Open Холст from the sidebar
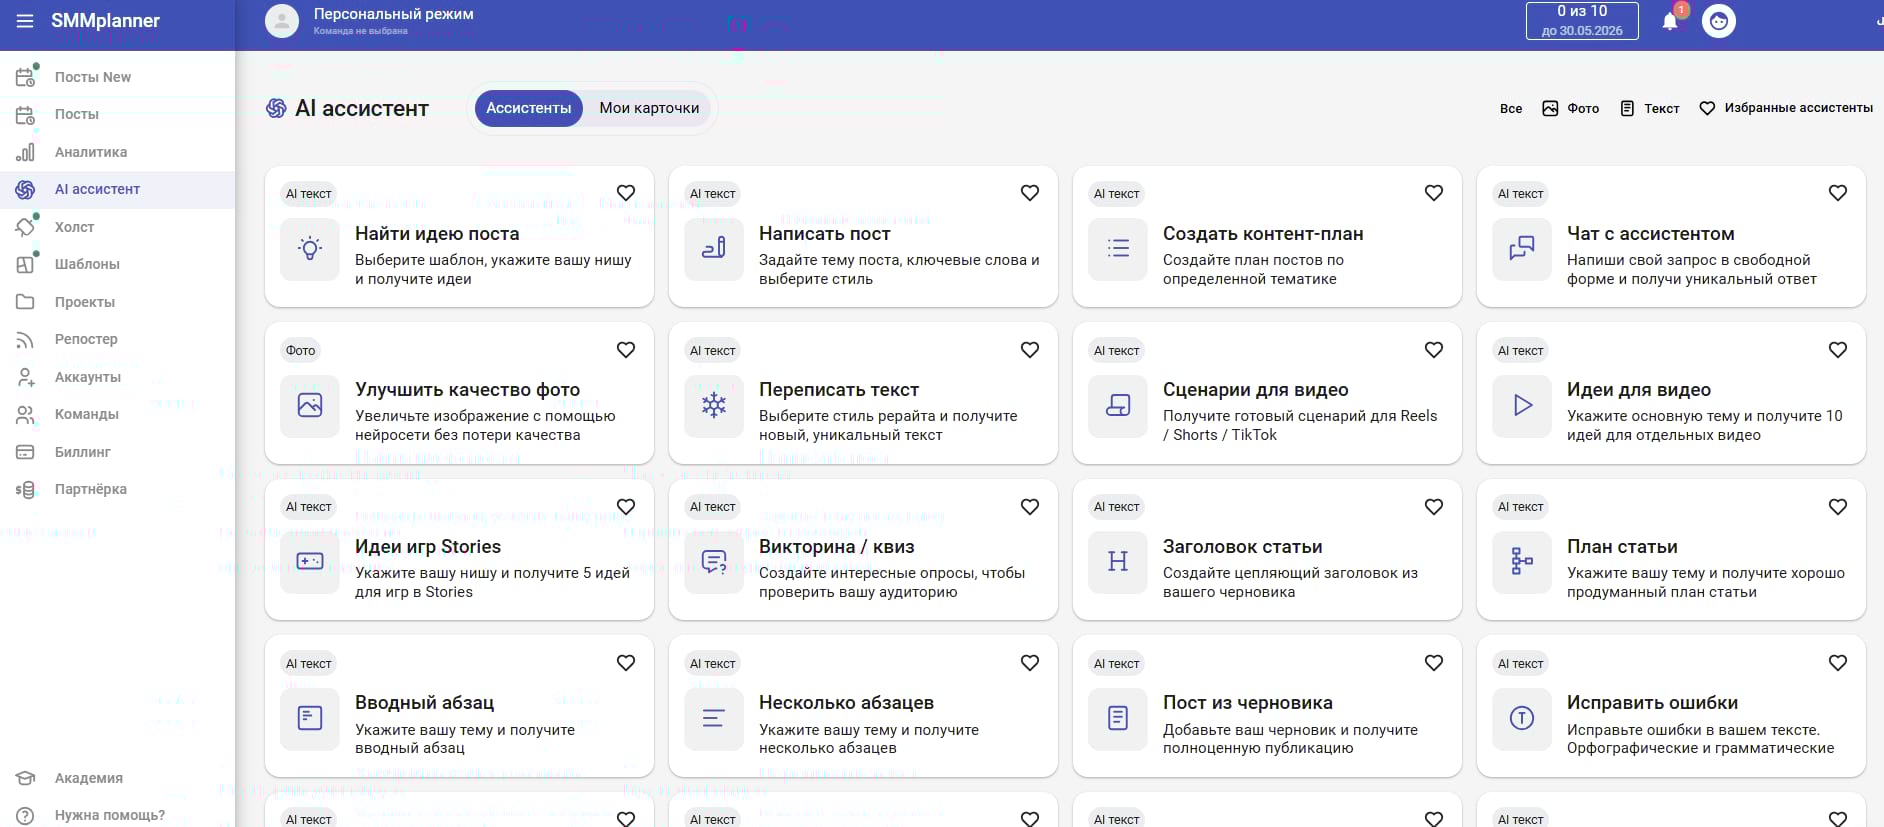The width and height of the screenshot is (1884, 827). pos(75,227)
